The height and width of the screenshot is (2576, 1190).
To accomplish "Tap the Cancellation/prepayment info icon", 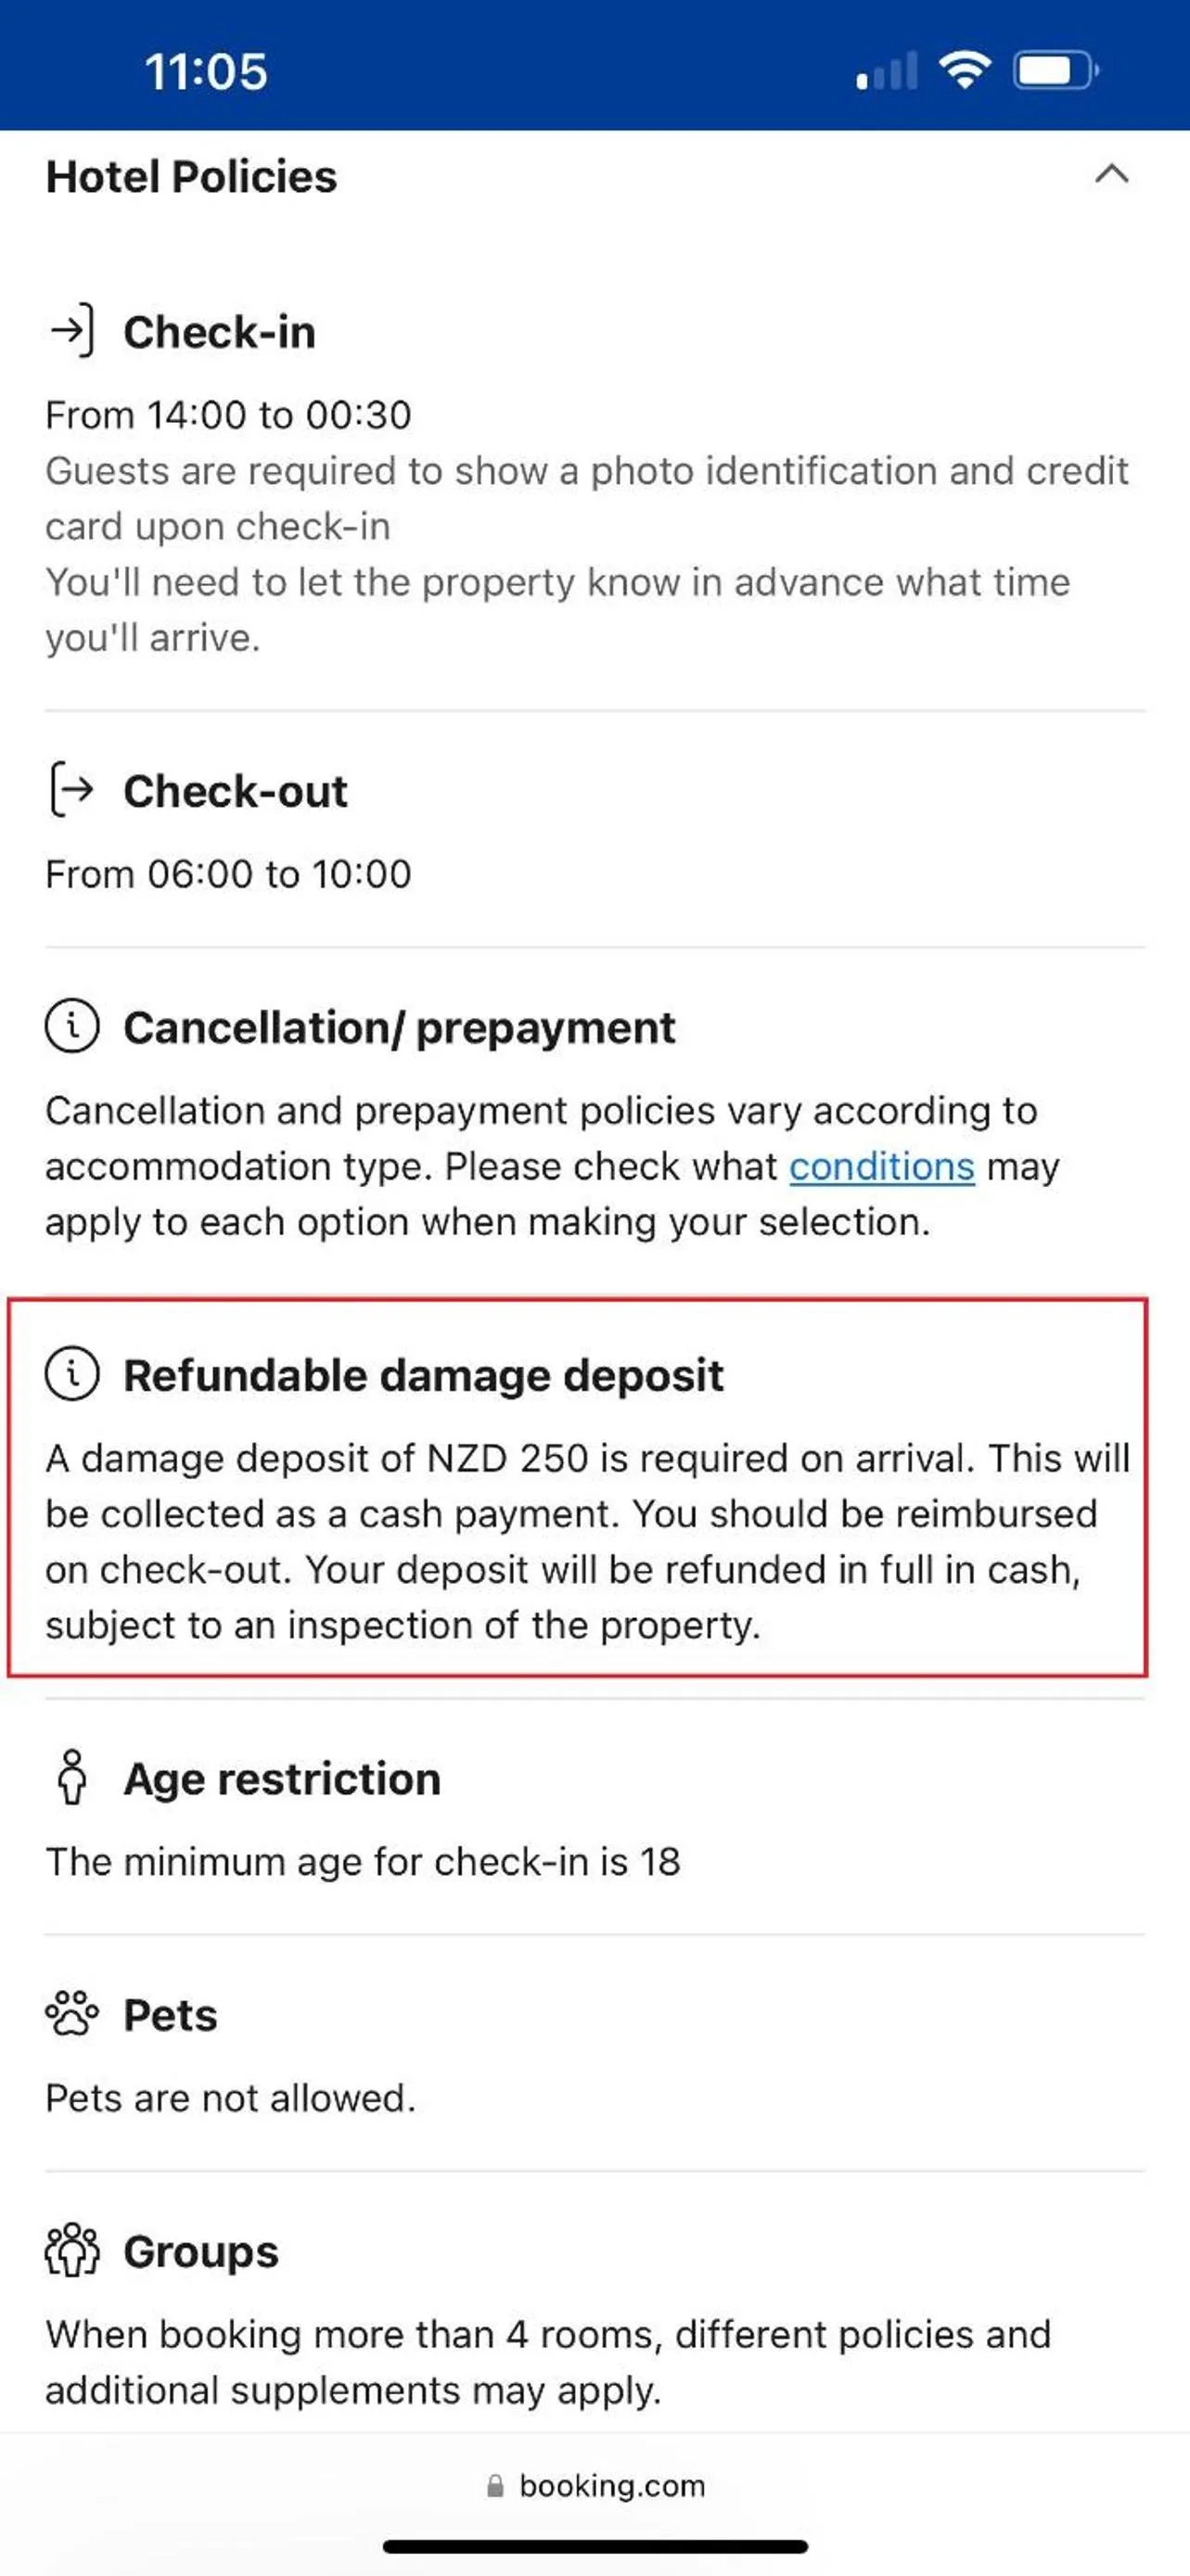I will [x=72, y=1026].
